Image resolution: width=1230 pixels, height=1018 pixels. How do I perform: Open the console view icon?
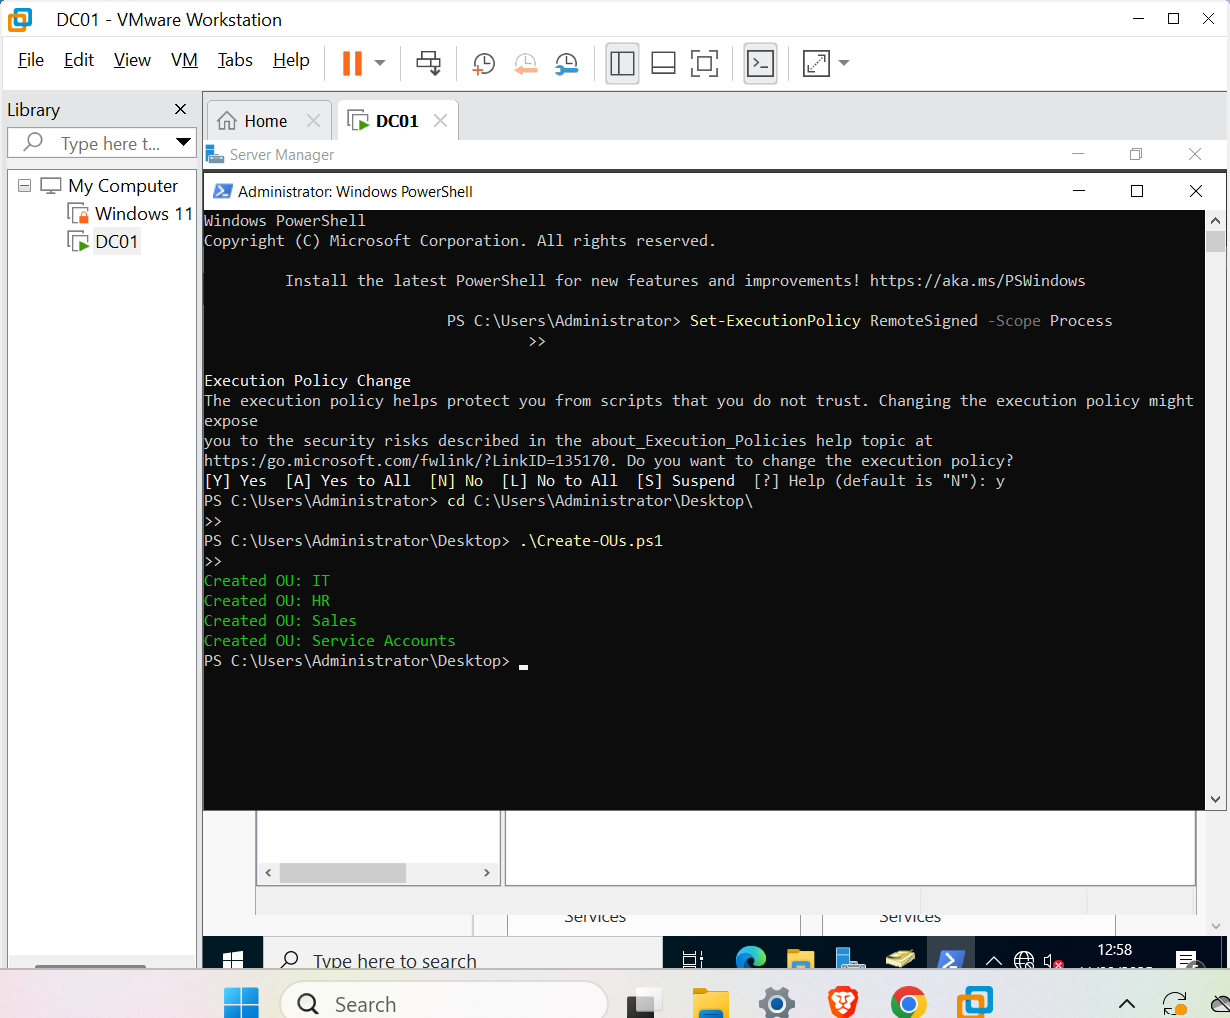[760, 64]
